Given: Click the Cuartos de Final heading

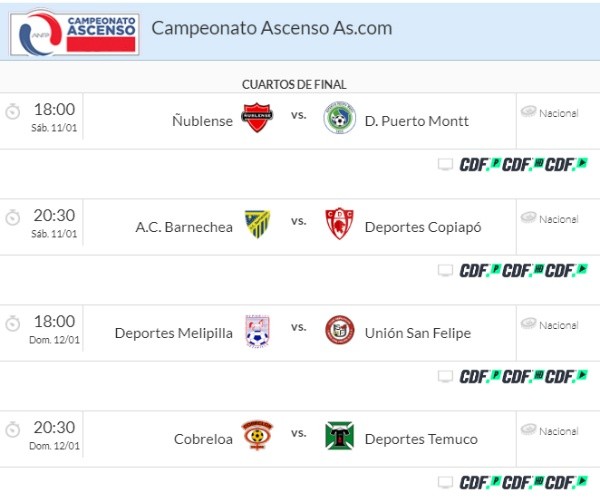Looking at the screenshot, I should click(x=294, y=84).
